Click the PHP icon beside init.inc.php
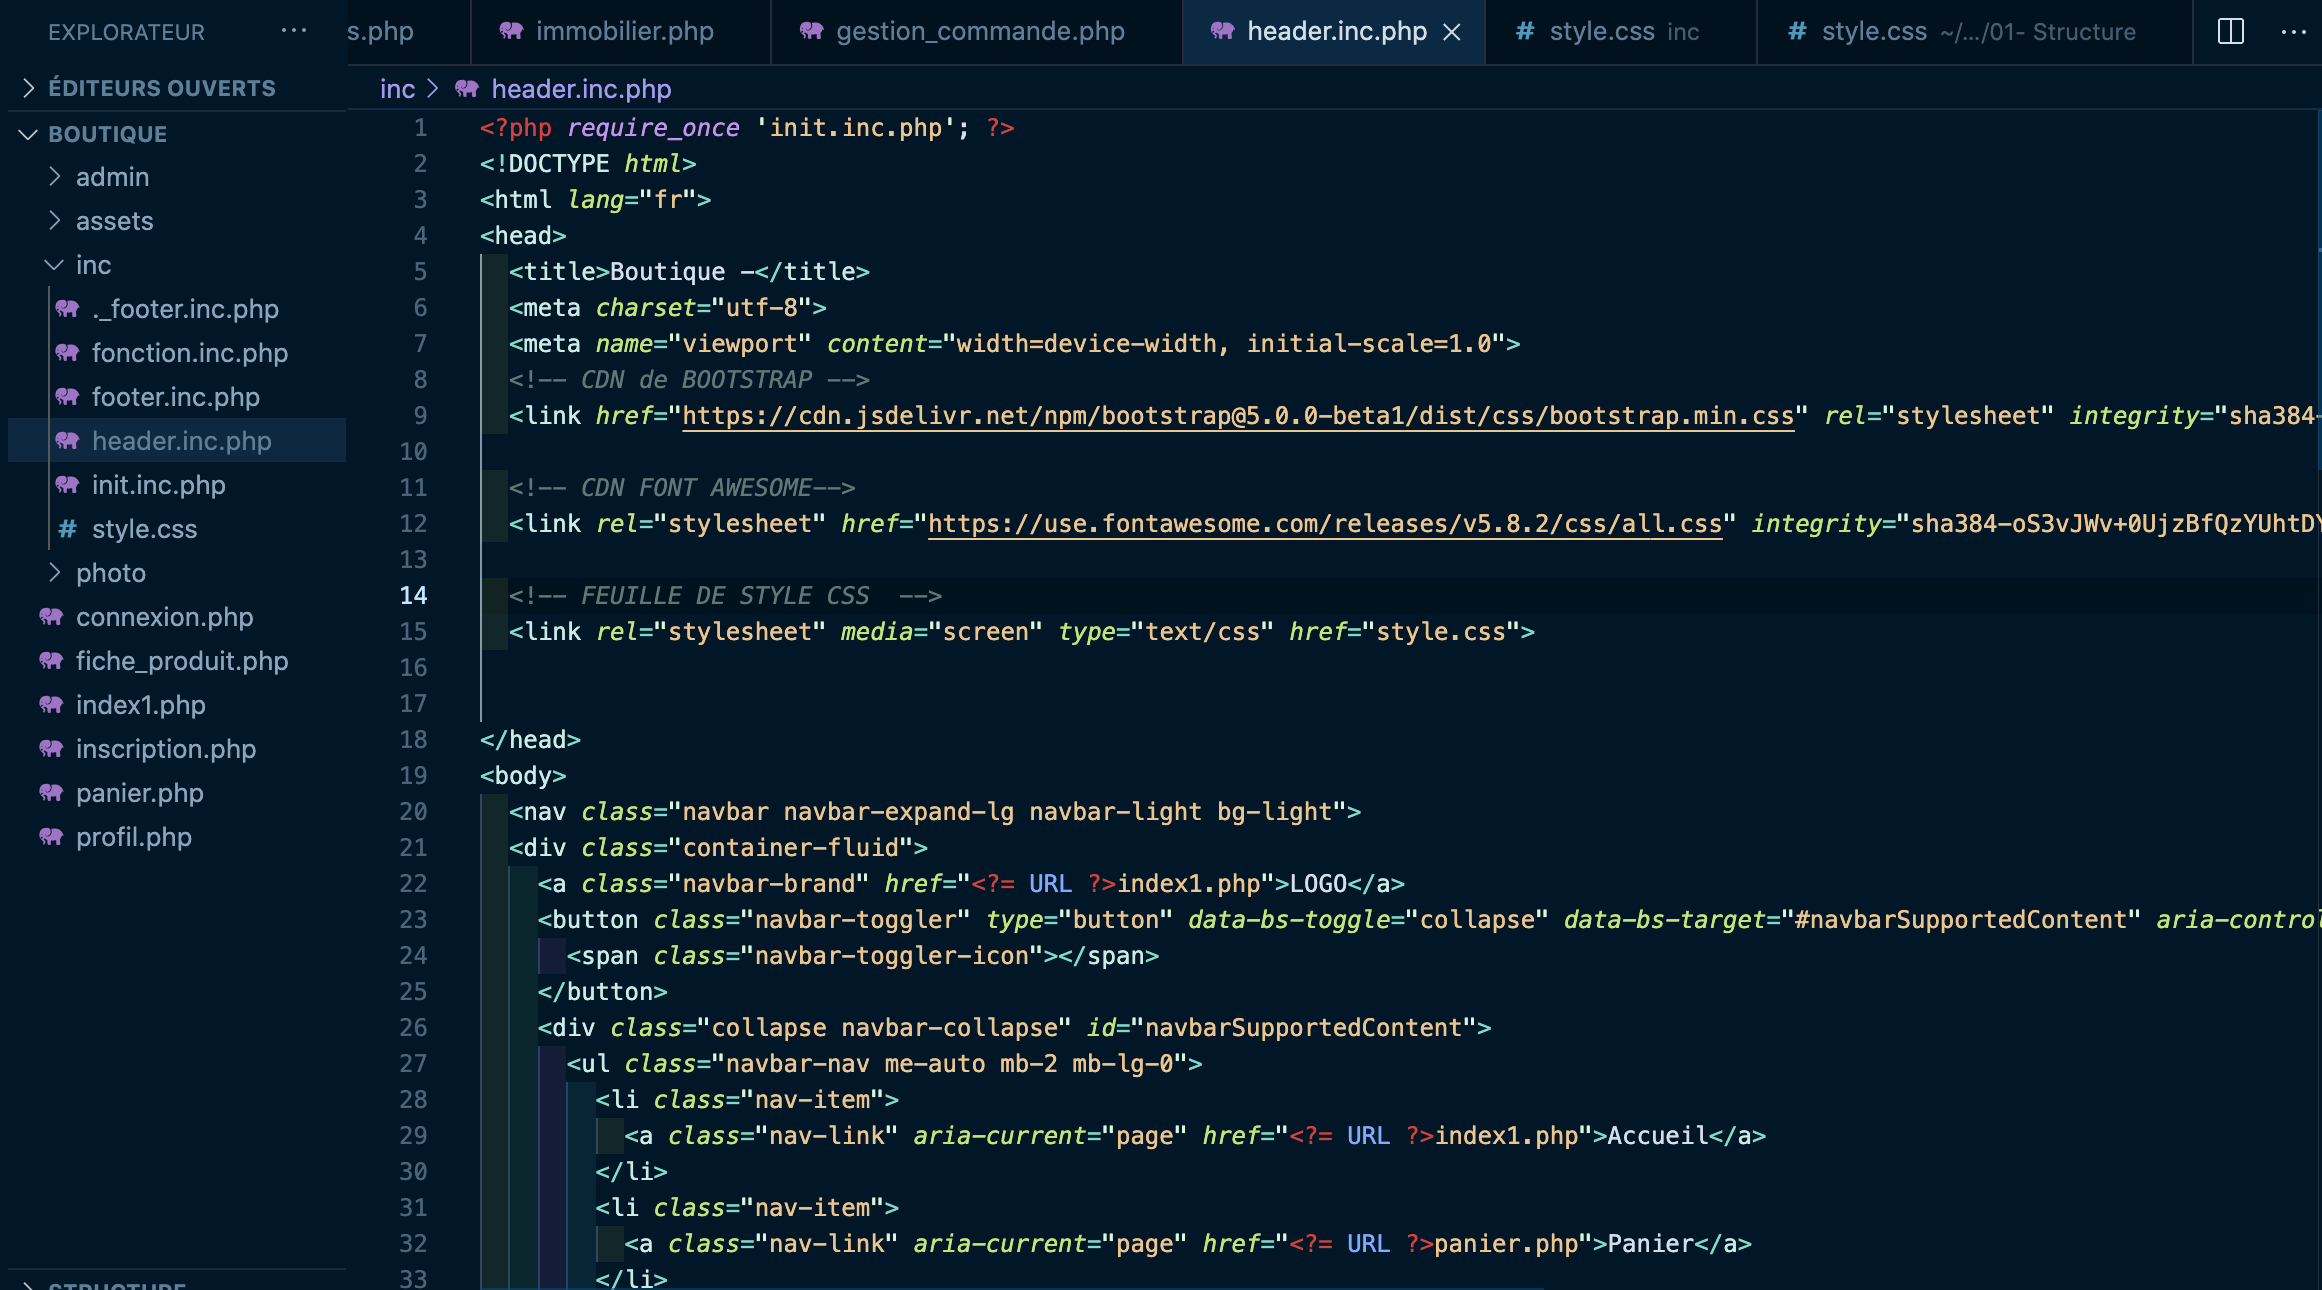2322x1290 pixels. (x=66, y=485)
